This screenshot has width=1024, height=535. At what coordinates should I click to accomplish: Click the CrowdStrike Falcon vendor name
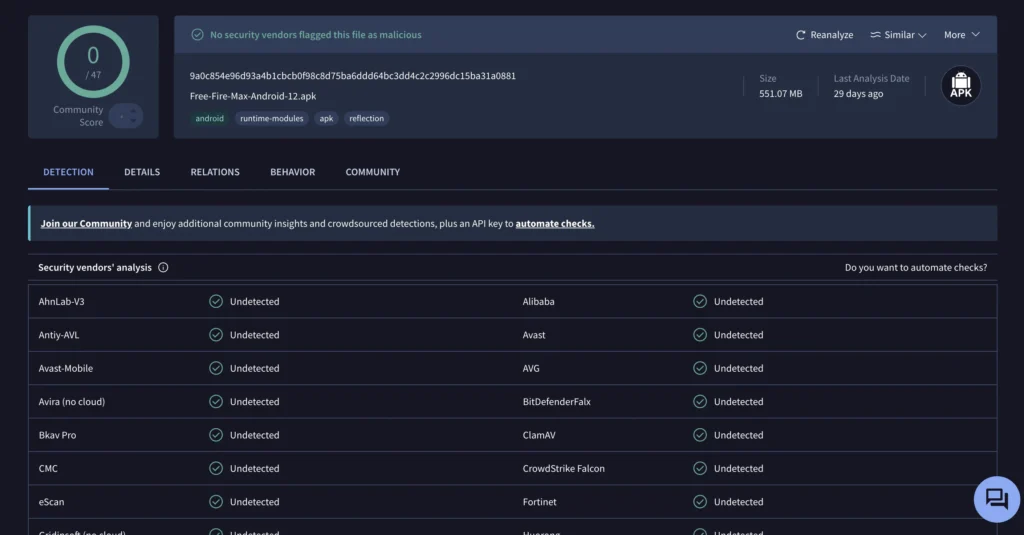(564, 468)
